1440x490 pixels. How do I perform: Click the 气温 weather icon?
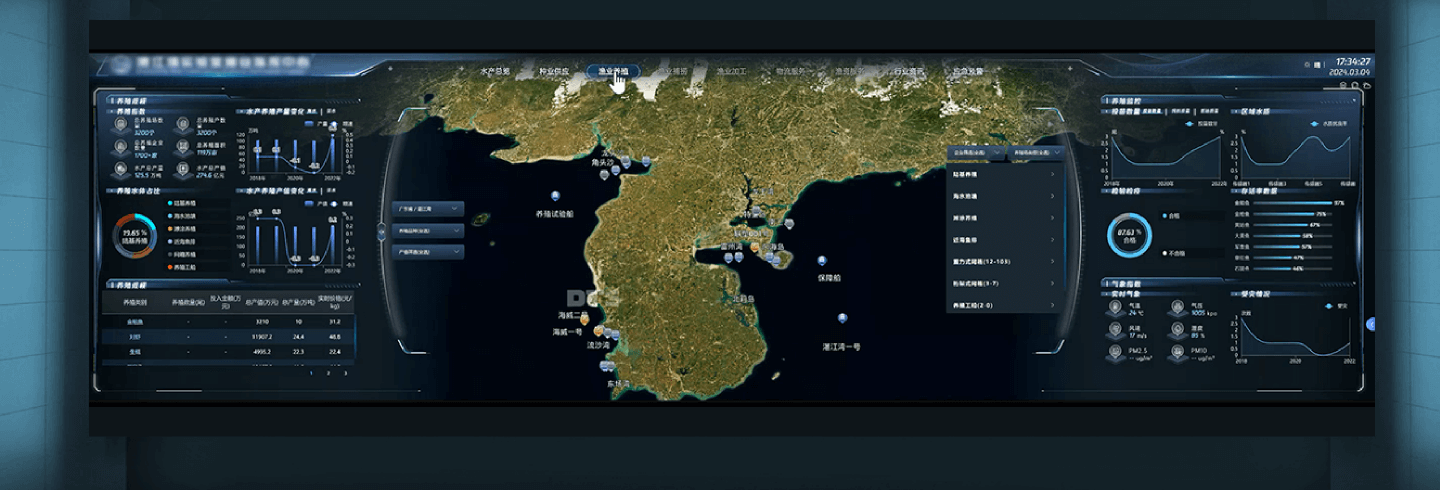click(x=1116, y=307)
